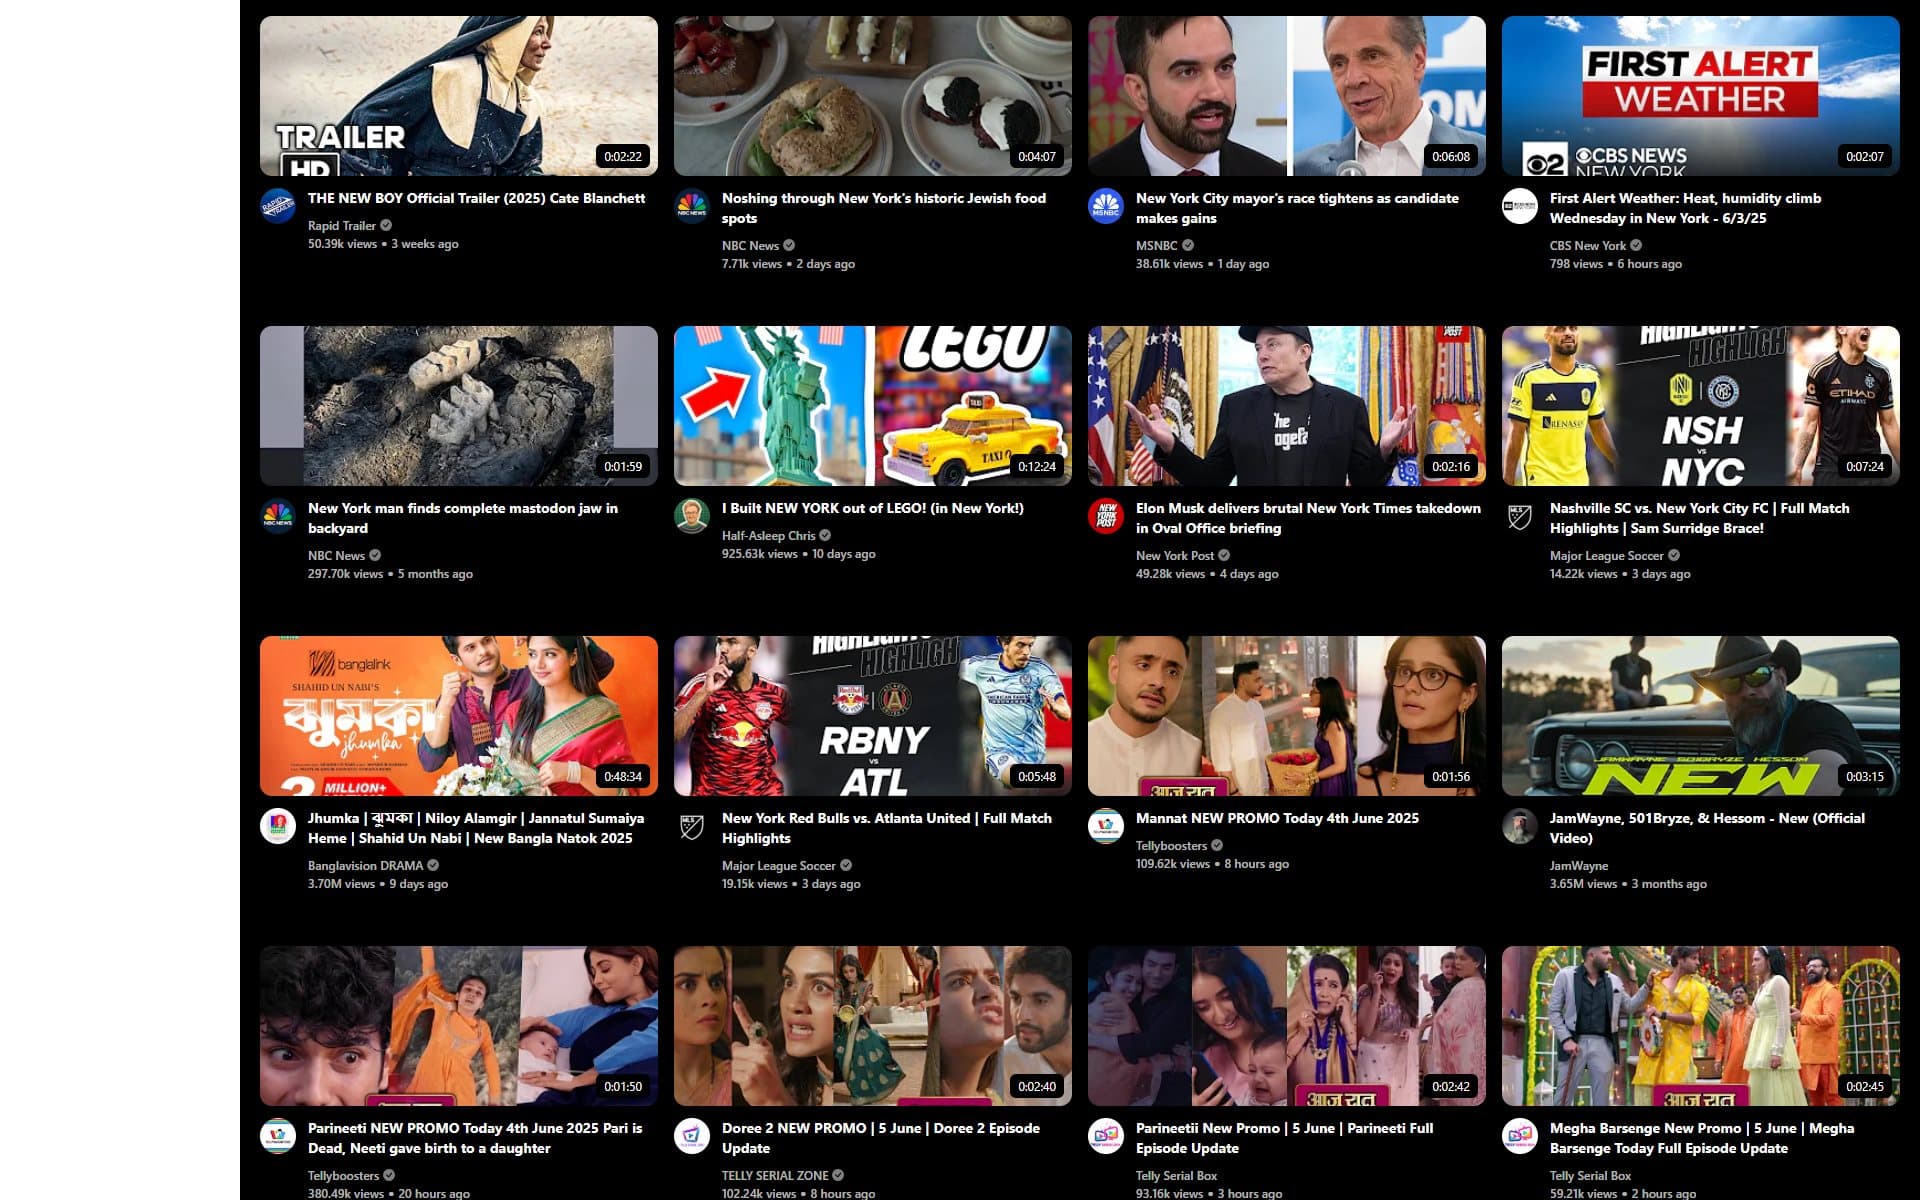Image resolution: width=1920 pixels, height=1200 pixels.
Task: Play the JamWayne New video thumbnail
Action: click(1701, 716)
